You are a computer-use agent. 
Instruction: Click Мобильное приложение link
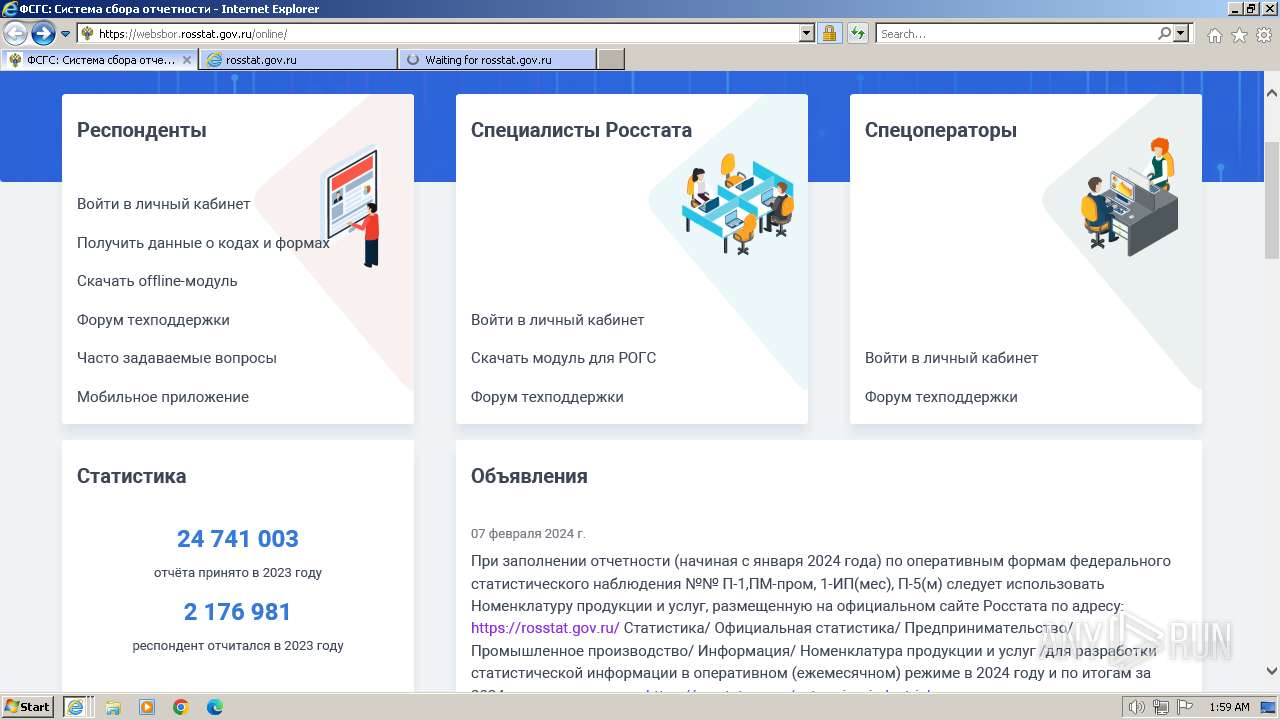[x=163, y=397]
